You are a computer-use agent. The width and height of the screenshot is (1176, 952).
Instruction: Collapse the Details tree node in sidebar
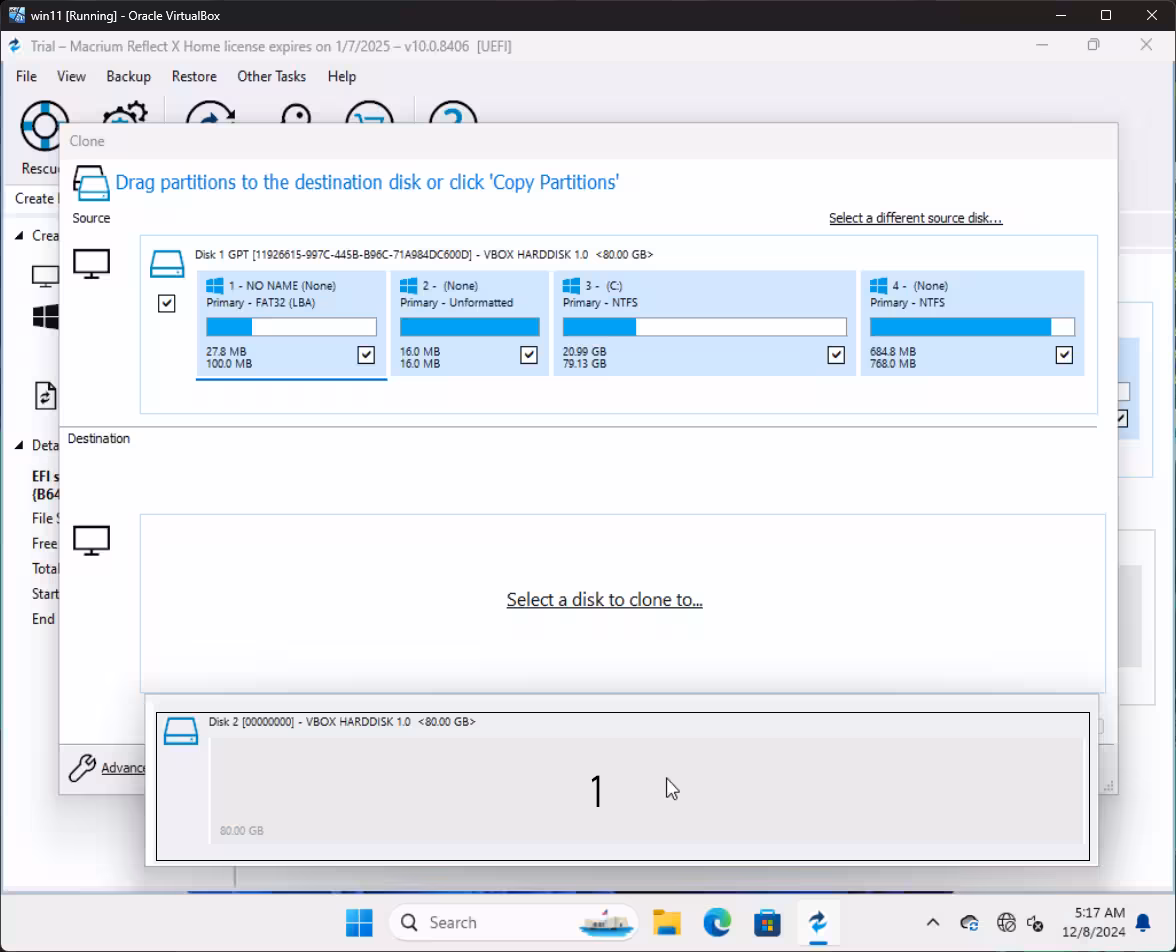pyautogui.click(x=19, y=446)
